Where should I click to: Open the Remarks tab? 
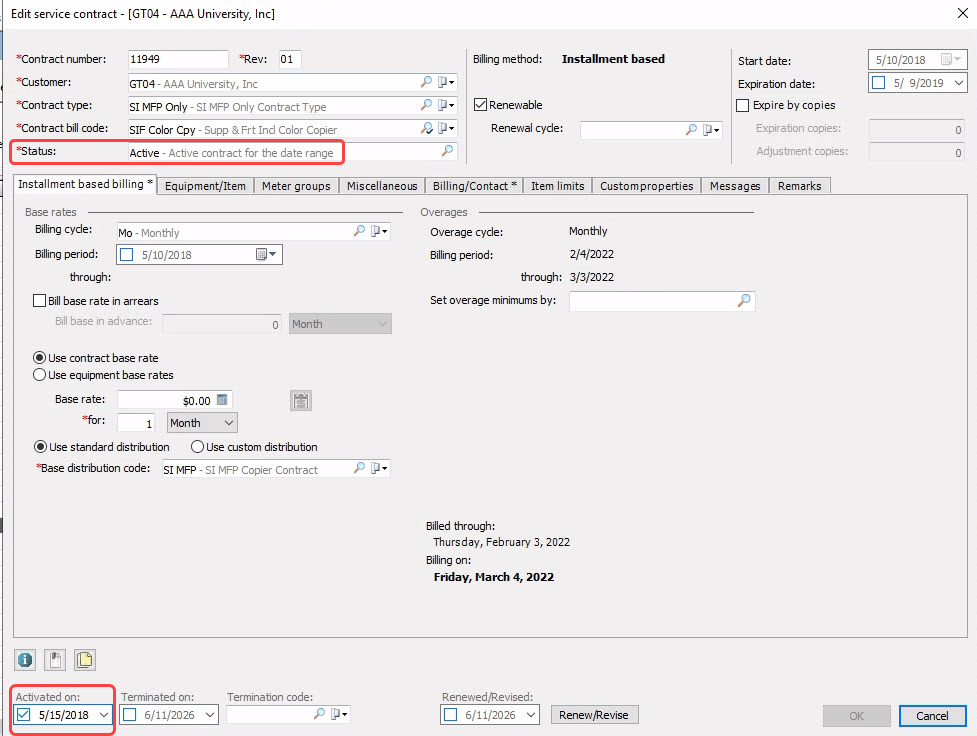(x=799, y=186)
